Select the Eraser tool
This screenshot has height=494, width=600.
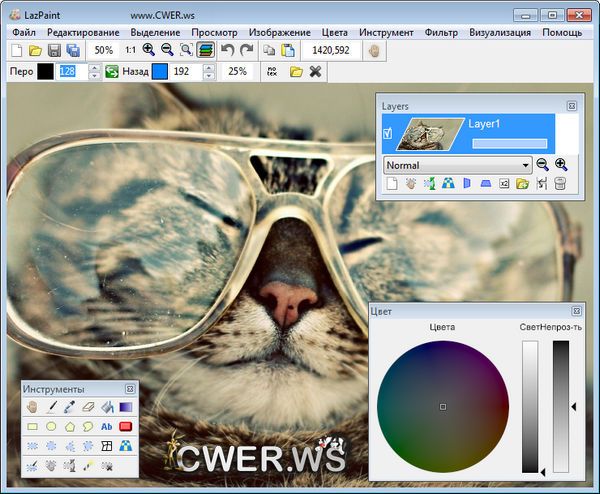coord(87,407)
